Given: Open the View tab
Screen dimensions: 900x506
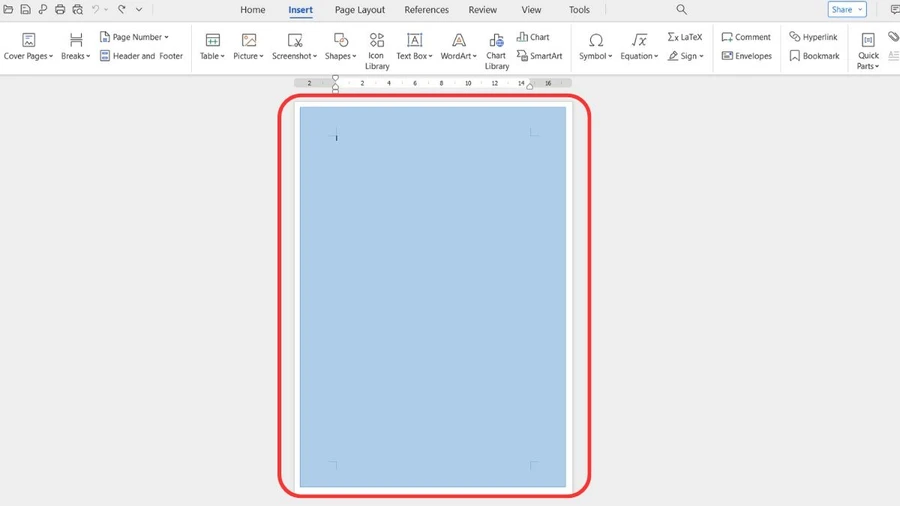Looking at the screenshot, I should coord(531,10).
